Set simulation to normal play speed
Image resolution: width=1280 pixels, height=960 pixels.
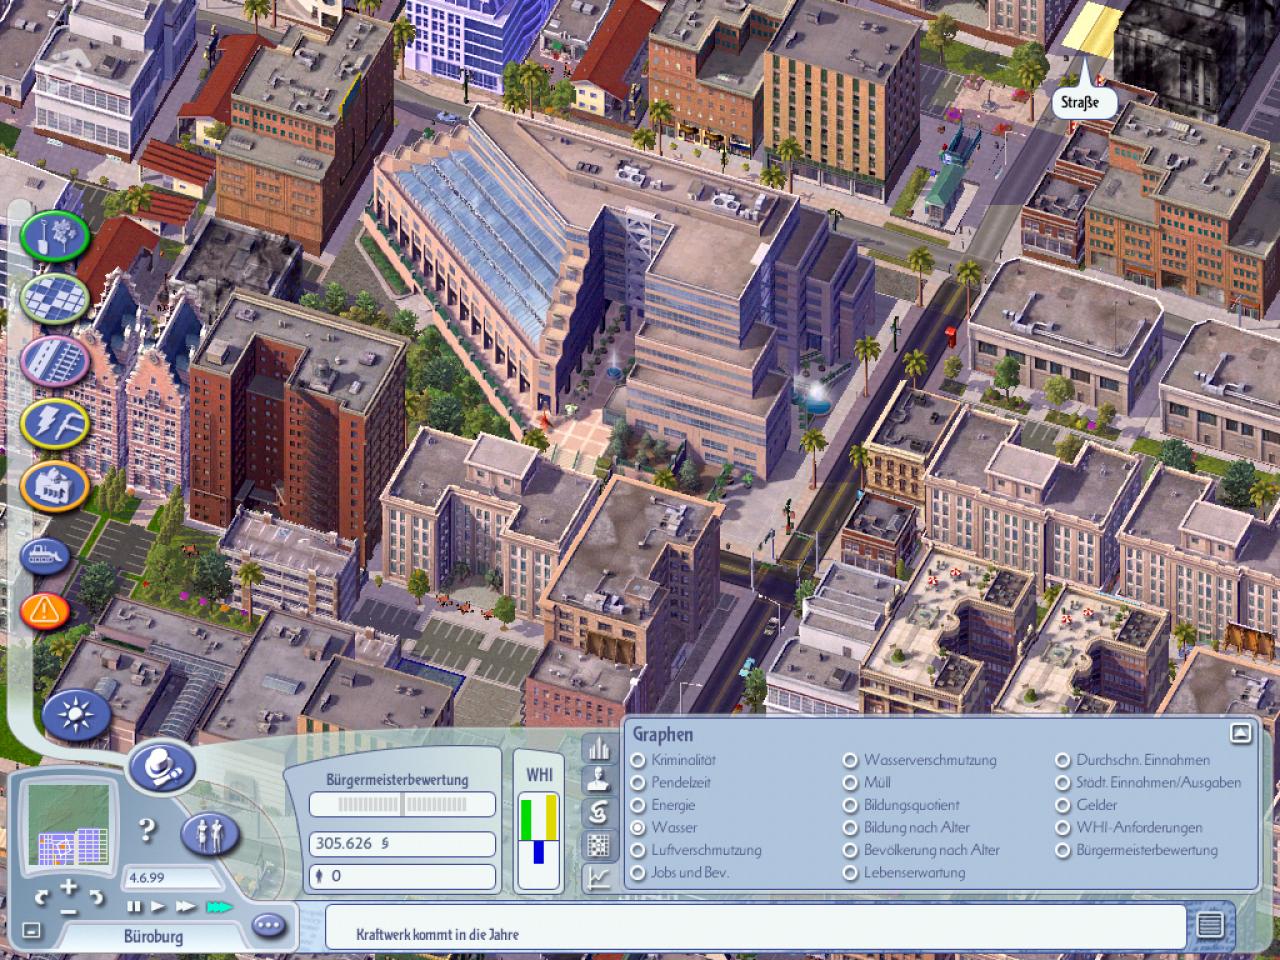click(158, 907)
